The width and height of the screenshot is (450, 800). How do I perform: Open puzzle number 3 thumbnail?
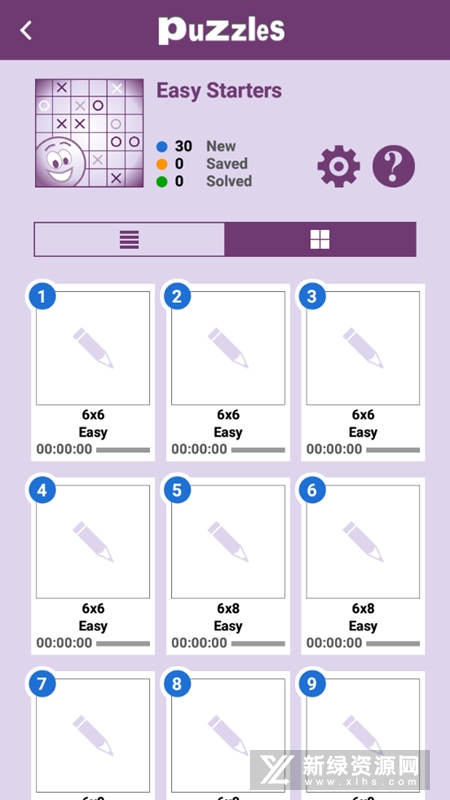pos(363,348)
